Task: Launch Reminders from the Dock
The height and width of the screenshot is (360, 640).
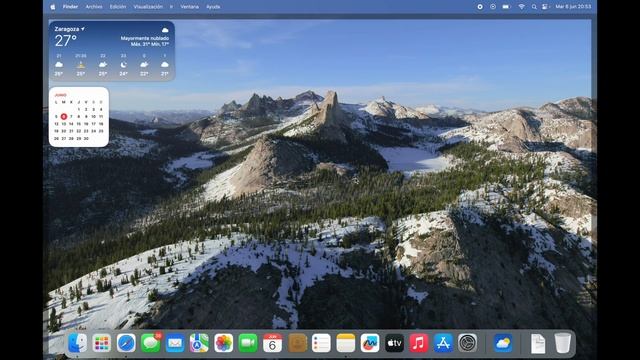Action: click(321, 343)
